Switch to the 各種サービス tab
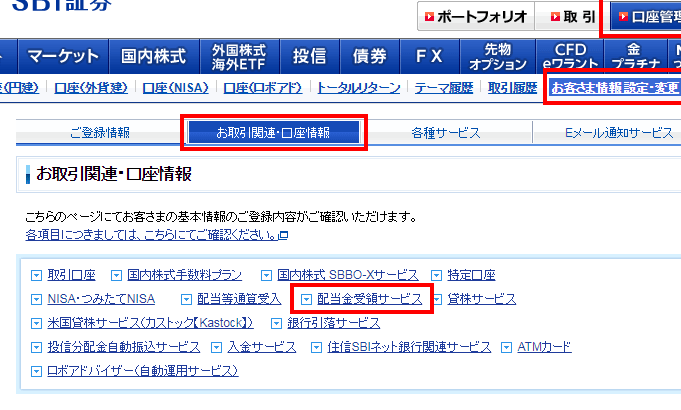The height and width of the screenshot is (410, 681). (446, 132)
